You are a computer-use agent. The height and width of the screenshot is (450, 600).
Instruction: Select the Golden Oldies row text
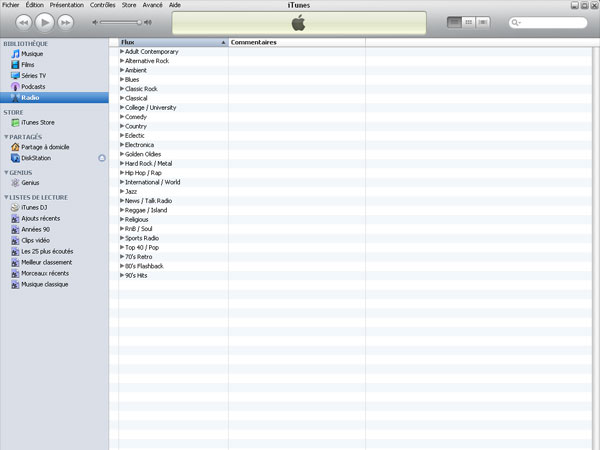(x=143, y=154)
